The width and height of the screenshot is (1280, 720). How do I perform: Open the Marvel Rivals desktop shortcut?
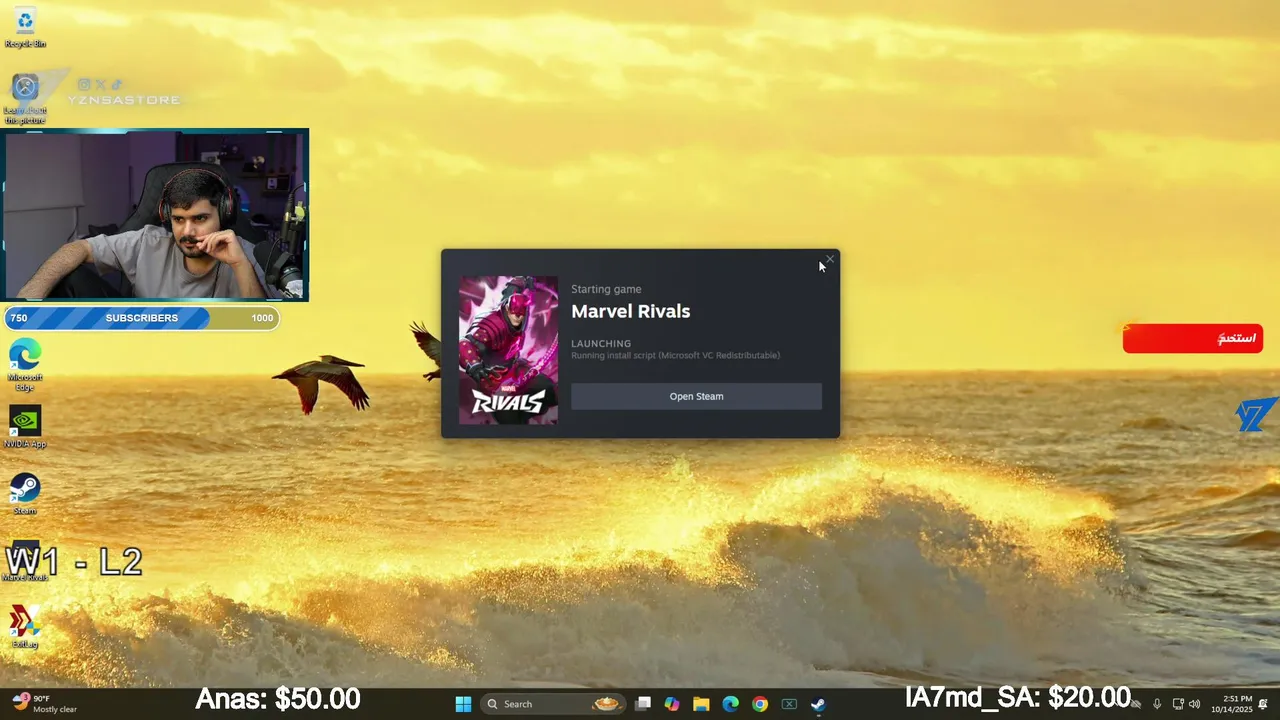(25, 561)
